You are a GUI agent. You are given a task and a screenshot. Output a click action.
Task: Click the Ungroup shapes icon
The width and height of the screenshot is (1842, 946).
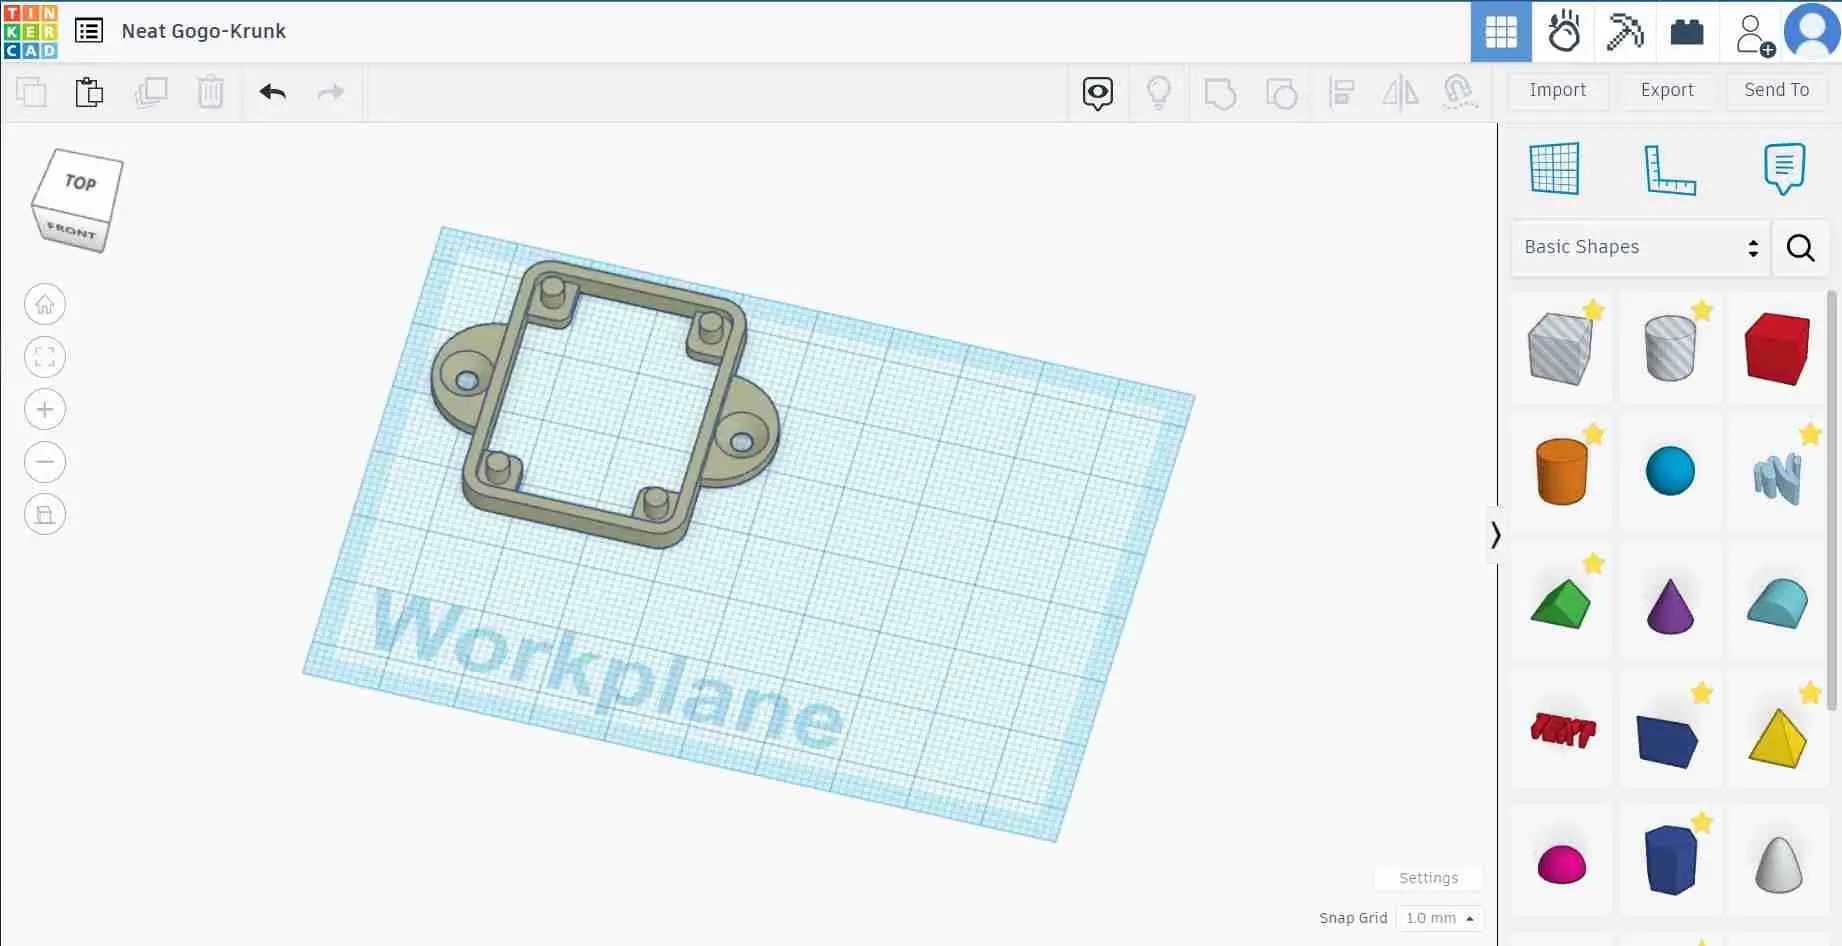(x=1281, y=93)
